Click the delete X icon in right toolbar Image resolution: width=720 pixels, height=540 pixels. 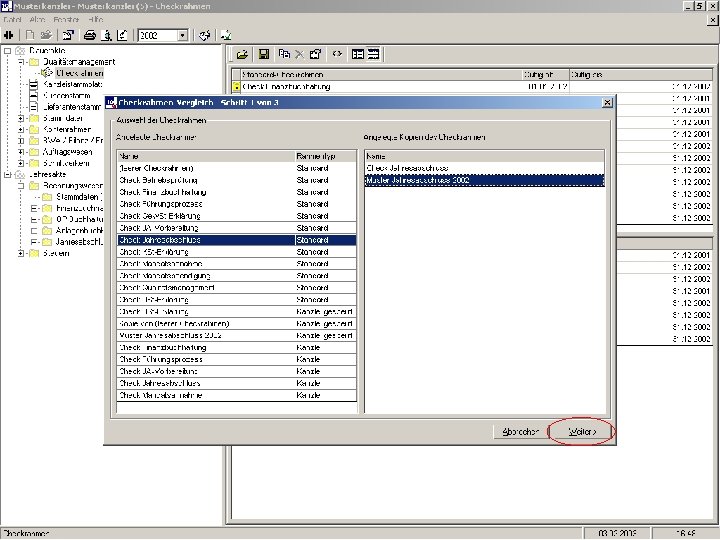pyautogui.click(x=299, y=54)
